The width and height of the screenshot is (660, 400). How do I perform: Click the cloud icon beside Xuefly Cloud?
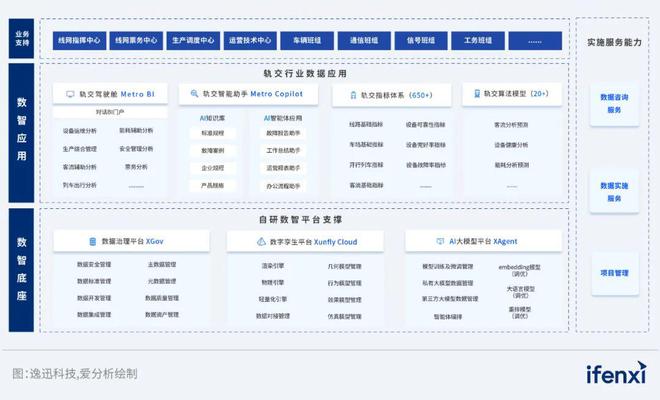coord(261,242)
